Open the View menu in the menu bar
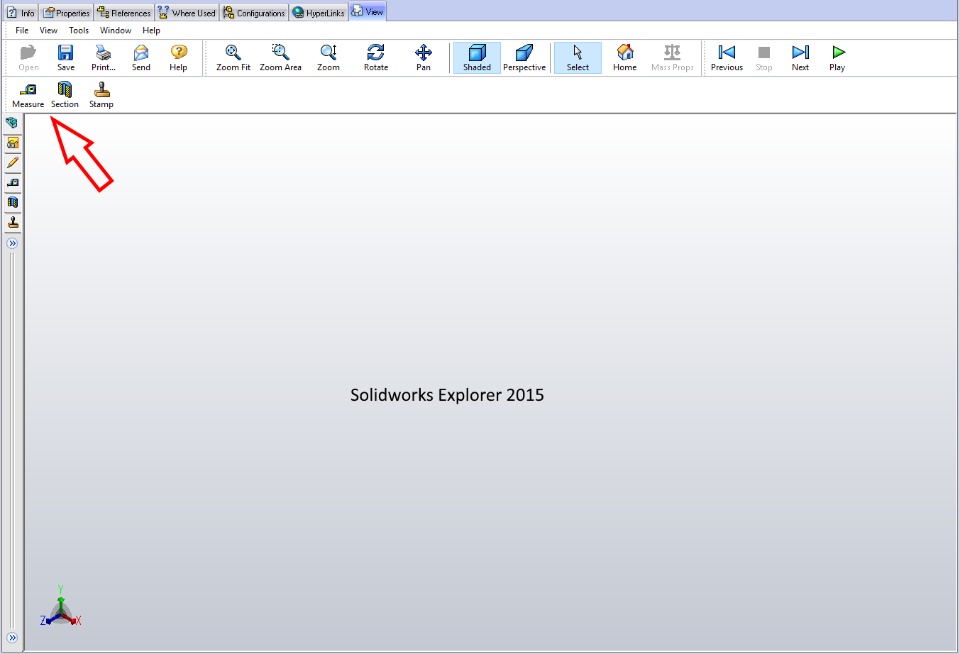Image resolution: width=960 pixels, height=654 pixels. tap(48, 30)
